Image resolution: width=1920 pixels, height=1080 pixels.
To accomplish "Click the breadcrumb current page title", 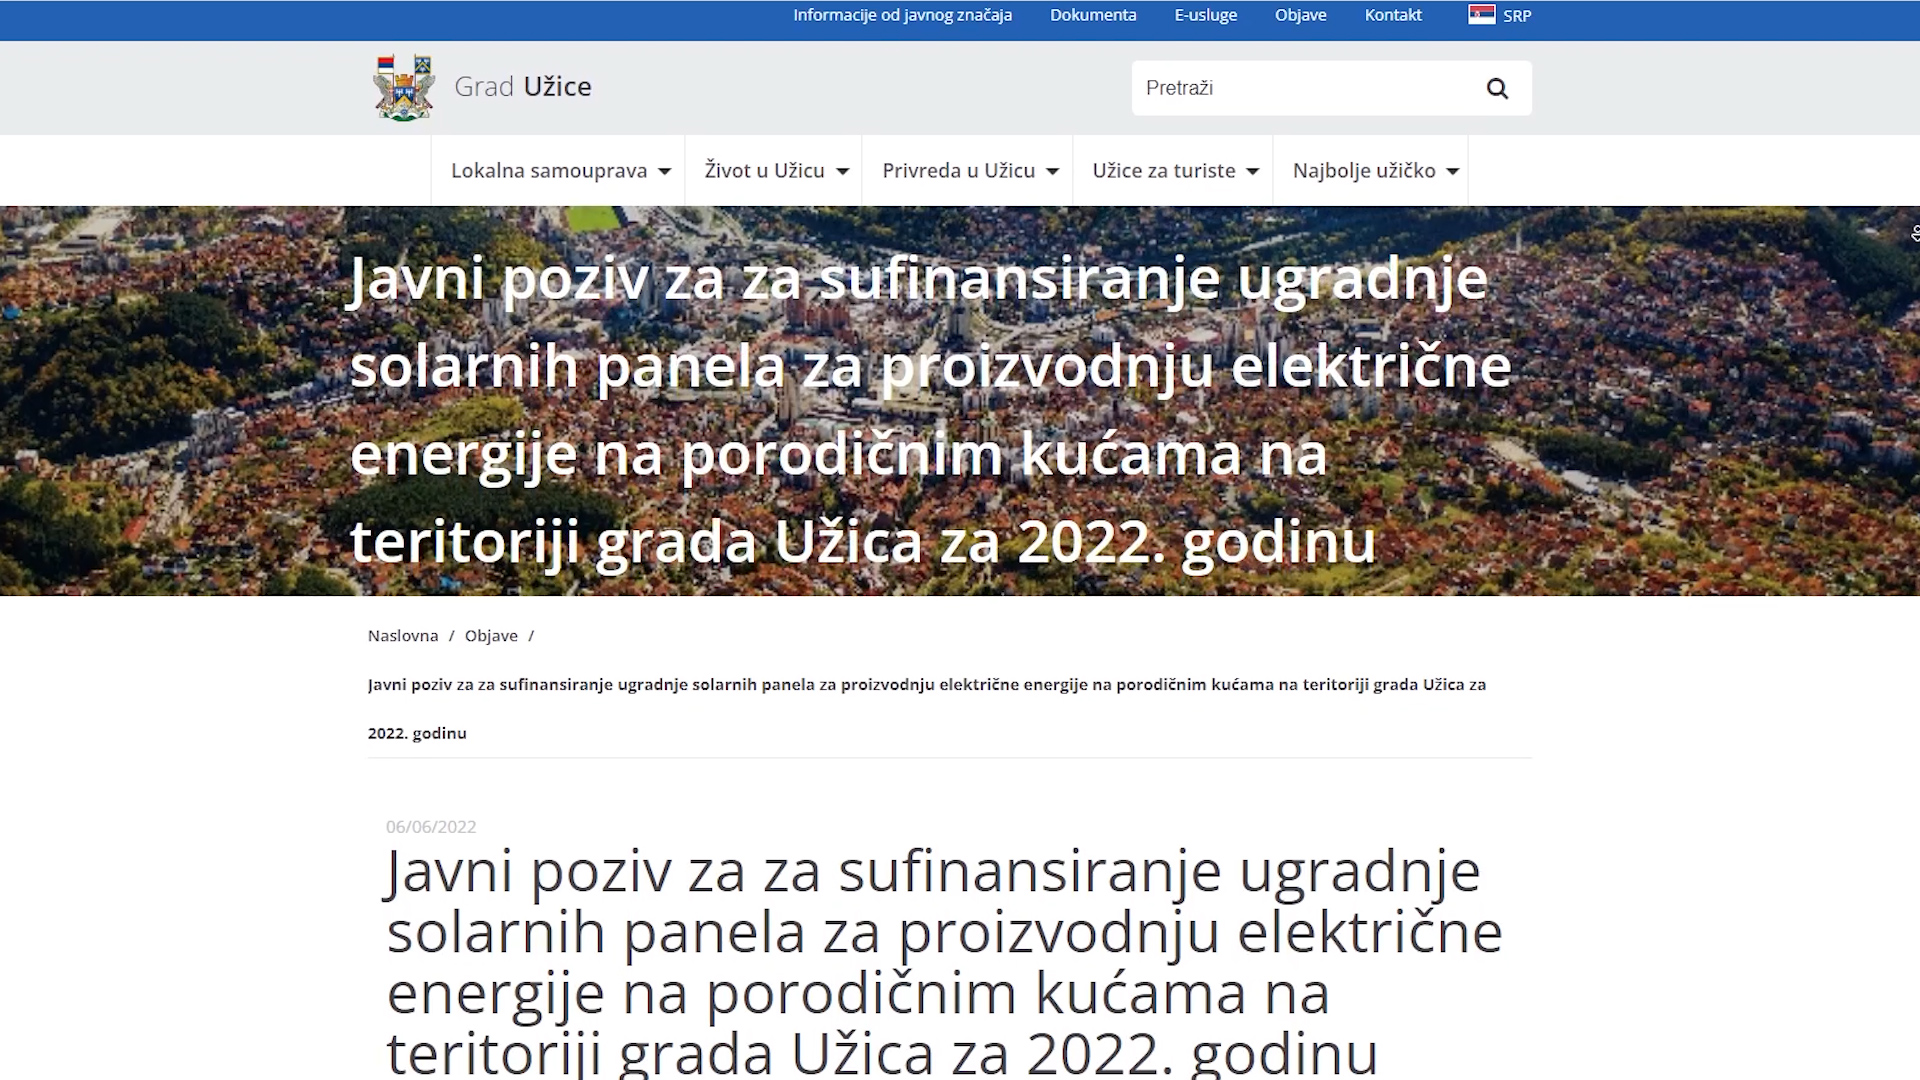I will 927,709.
